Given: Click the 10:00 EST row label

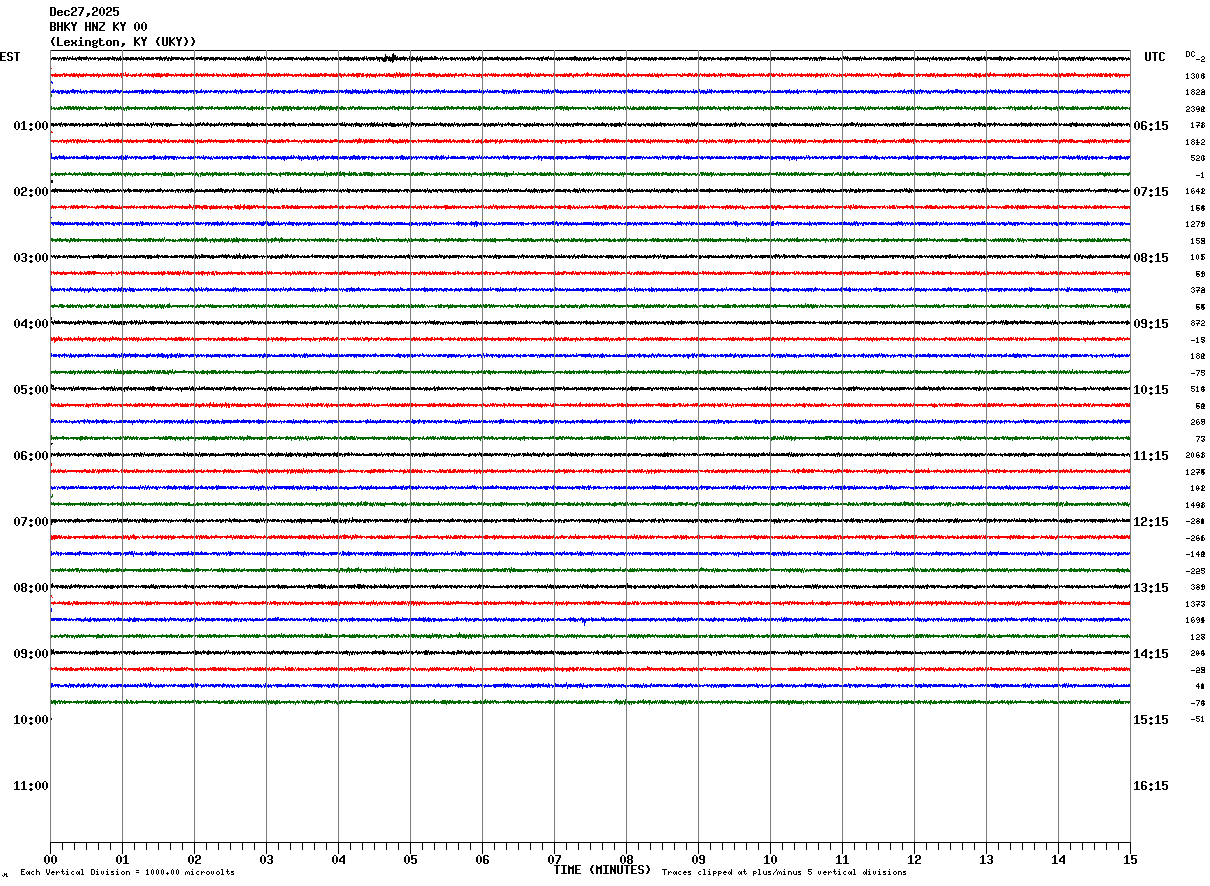Looking at the screenshot, I should (x=30, y=720).
